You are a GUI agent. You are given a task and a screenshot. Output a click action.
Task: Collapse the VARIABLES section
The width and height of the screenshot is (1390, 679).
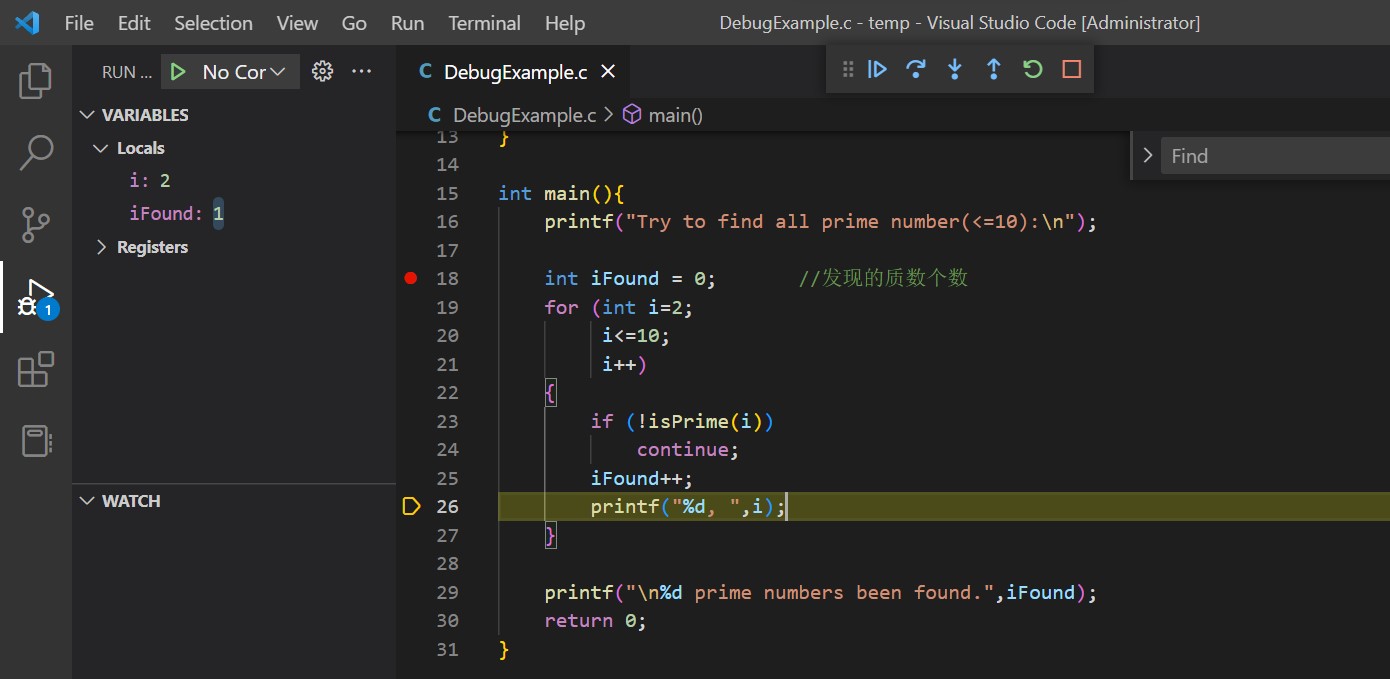tap(88, 115)
